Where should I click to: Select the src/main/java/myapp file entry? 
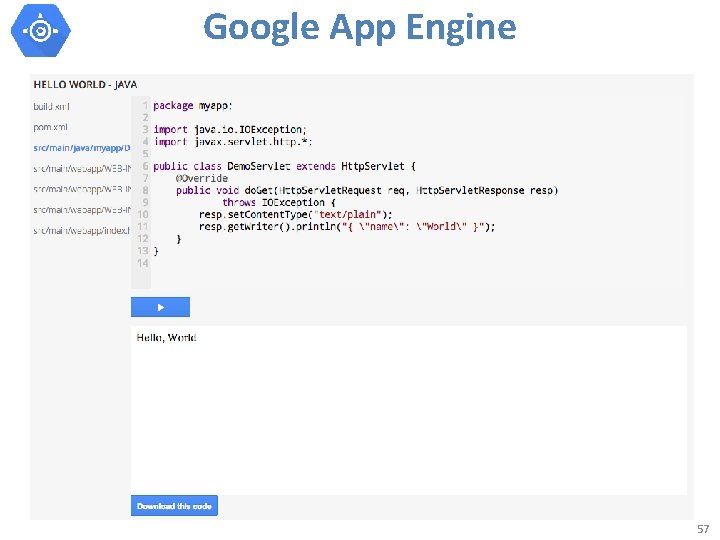(82, 148)
